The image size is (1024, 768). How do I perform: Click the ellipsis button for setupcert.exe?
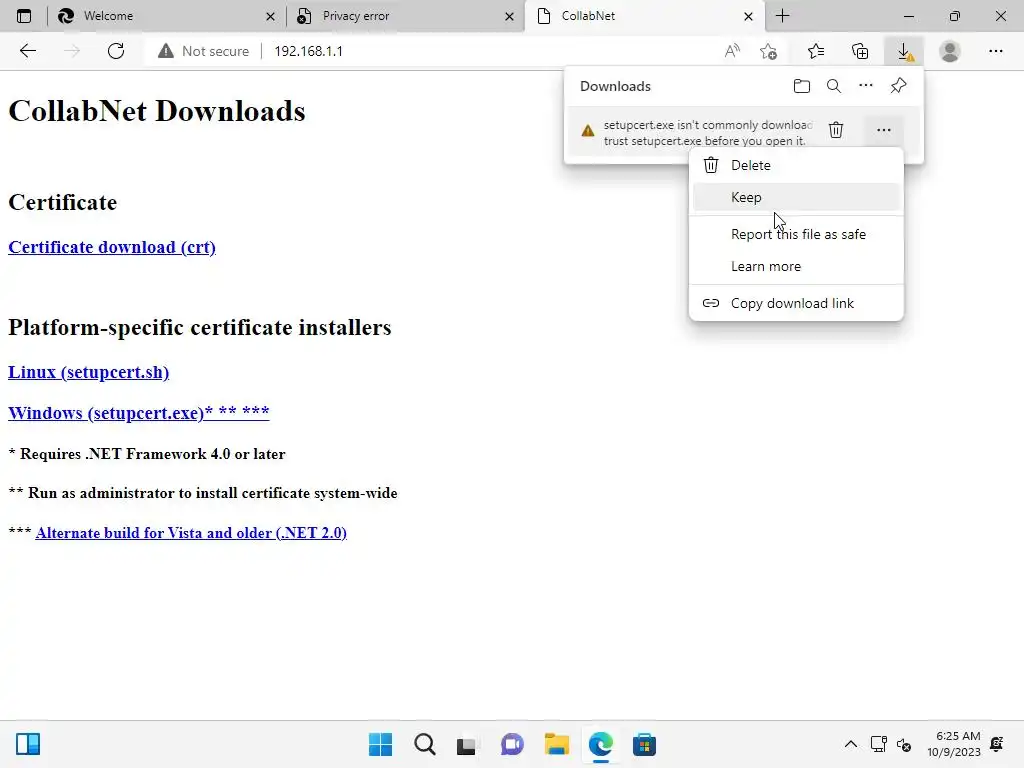tap(884, 130)
